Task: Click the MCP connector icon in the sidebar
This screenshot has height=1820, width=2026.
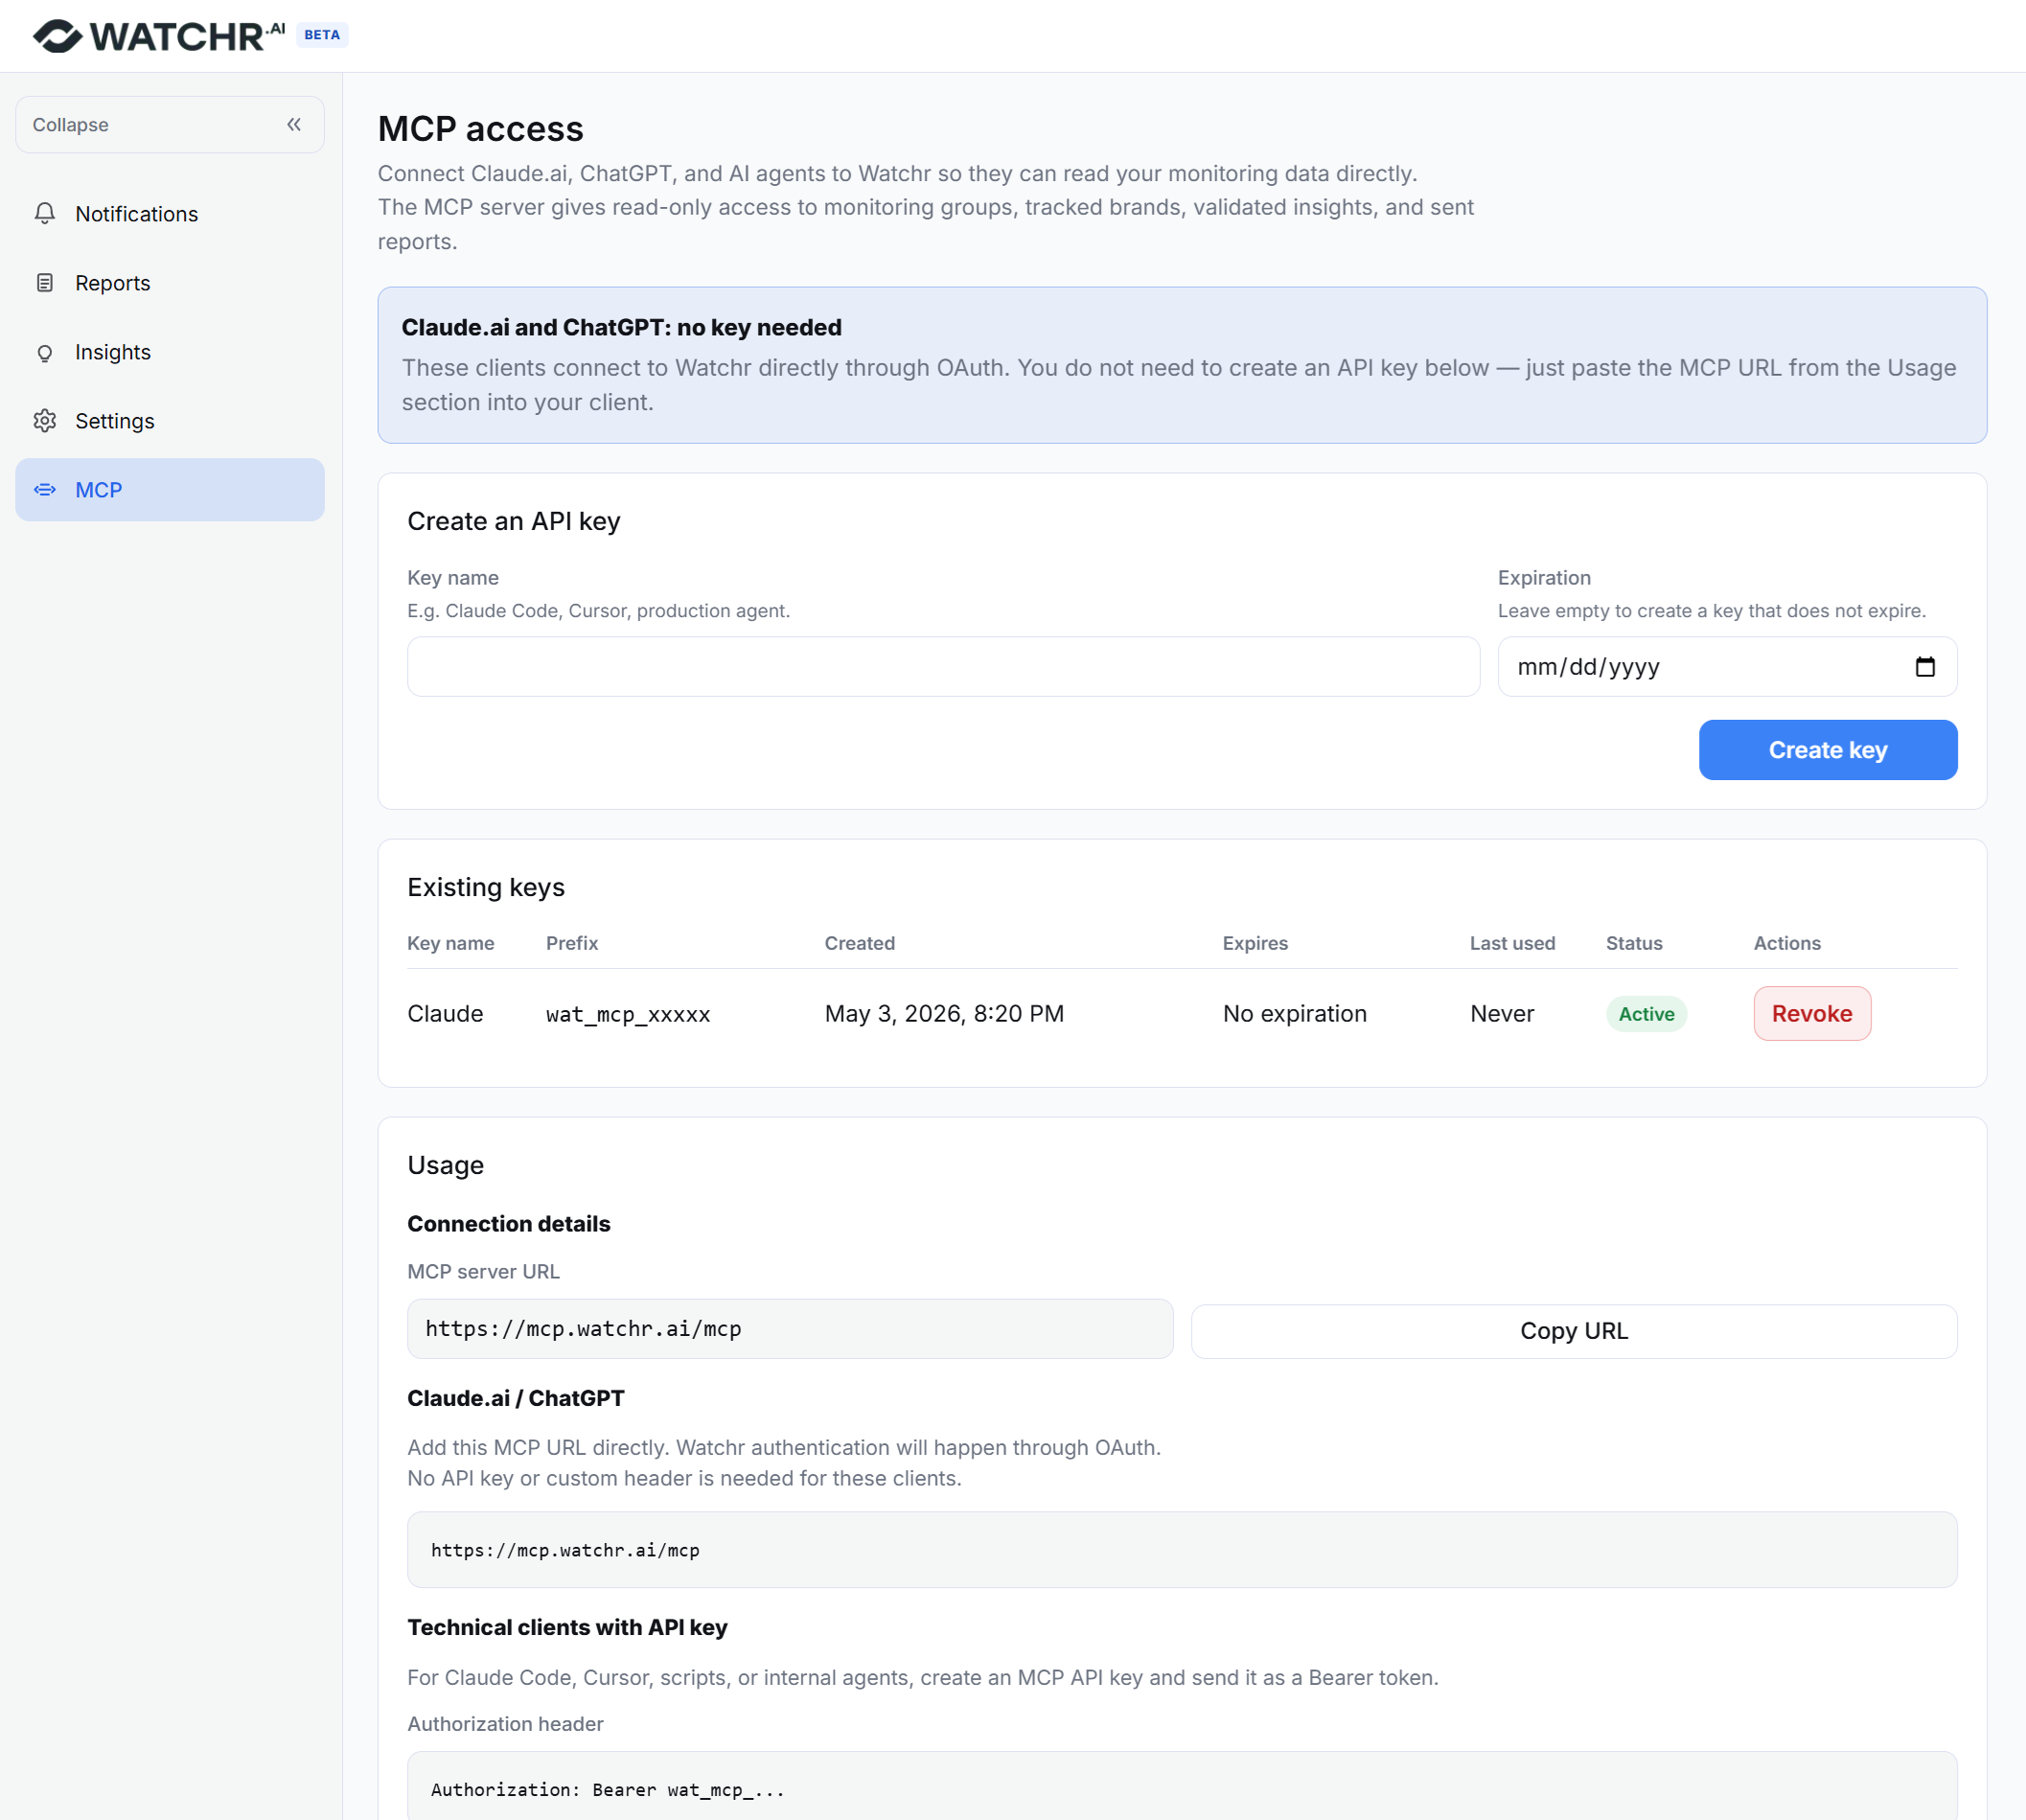Action: [x=45, y=490]
